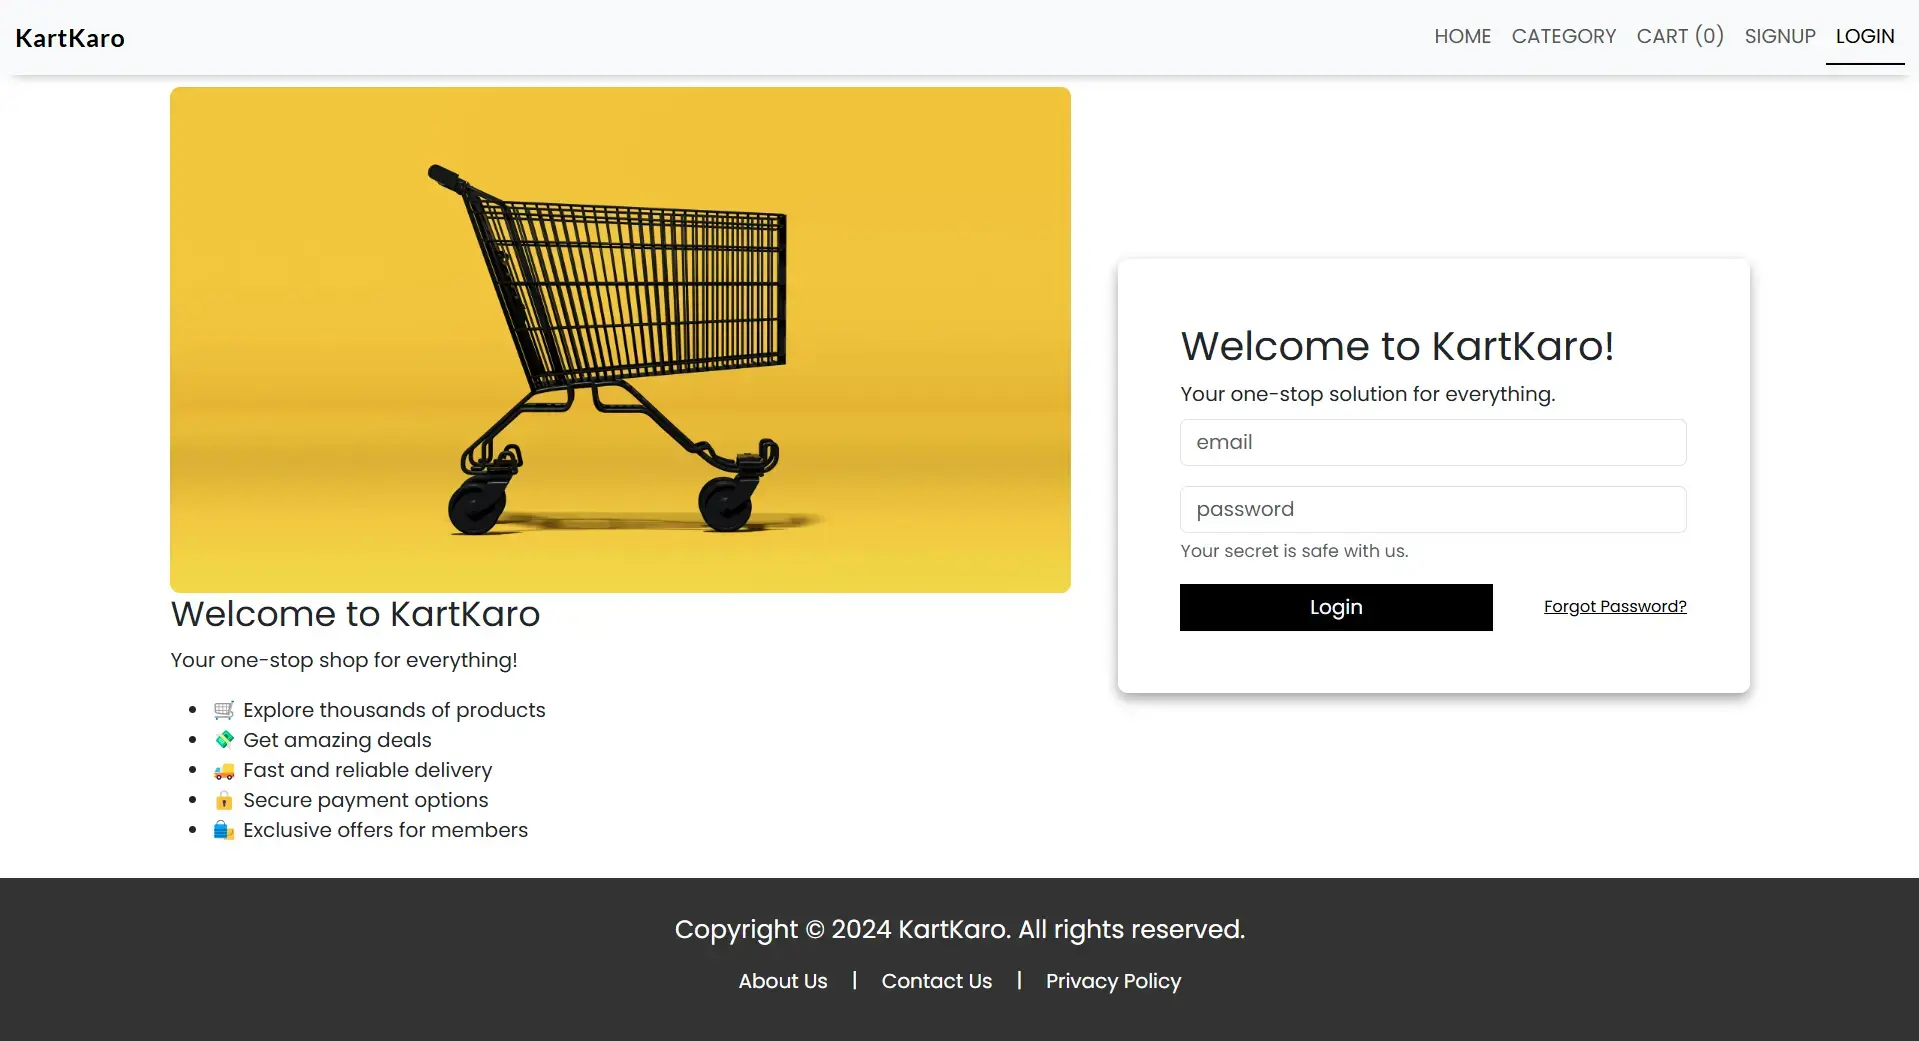Open the CATEGORY navigation item

1563,36
